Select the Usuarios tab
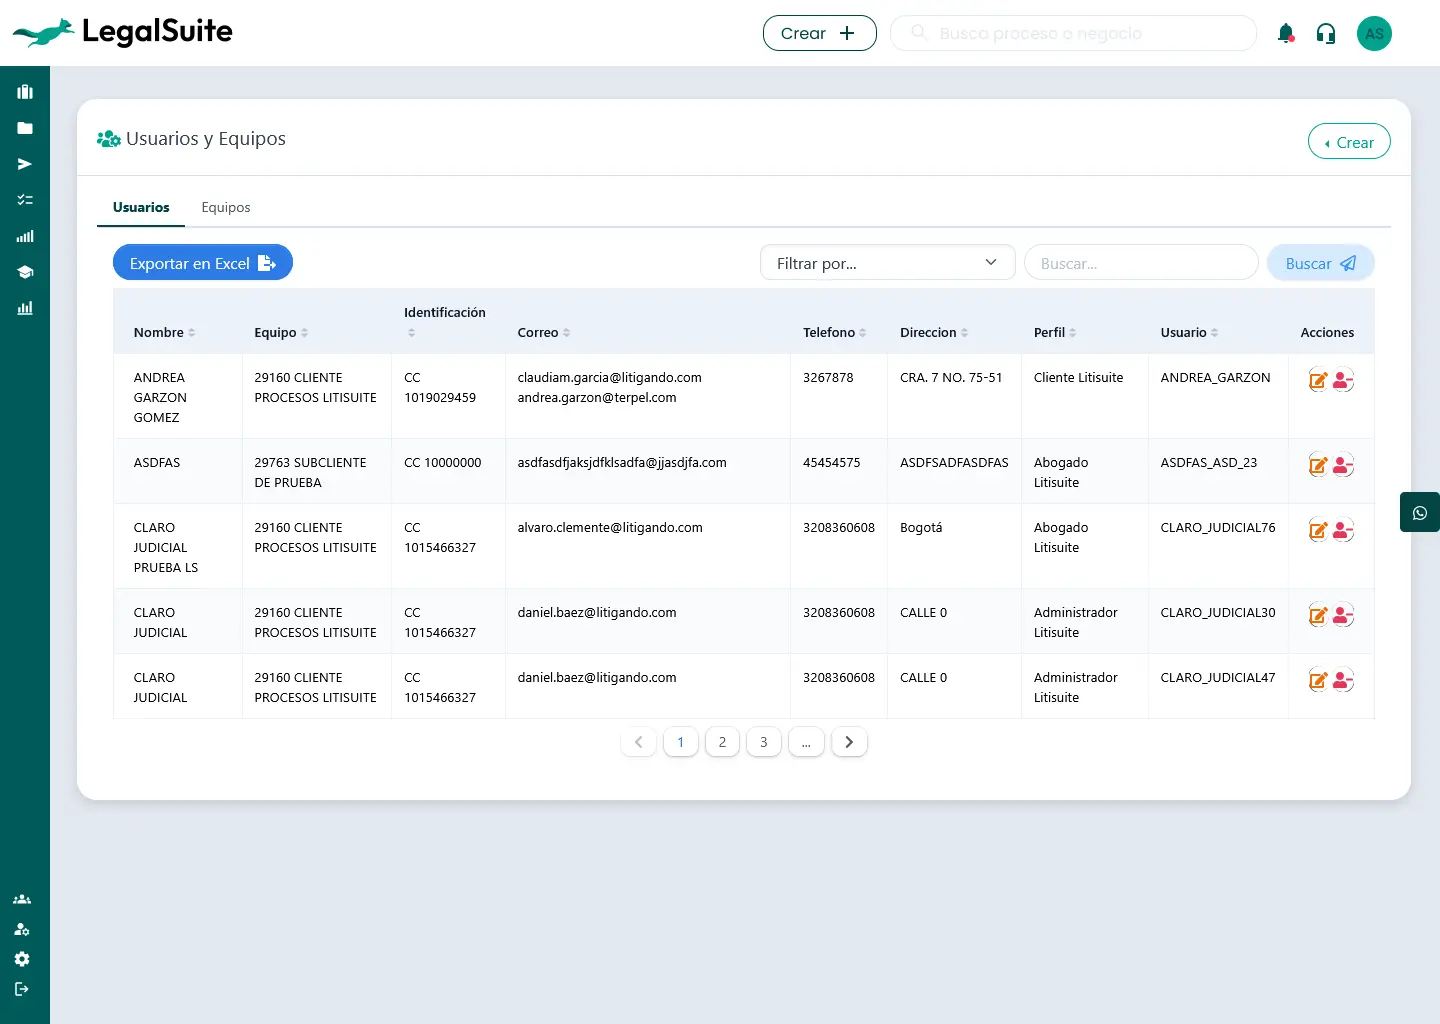 coord(141,208)
